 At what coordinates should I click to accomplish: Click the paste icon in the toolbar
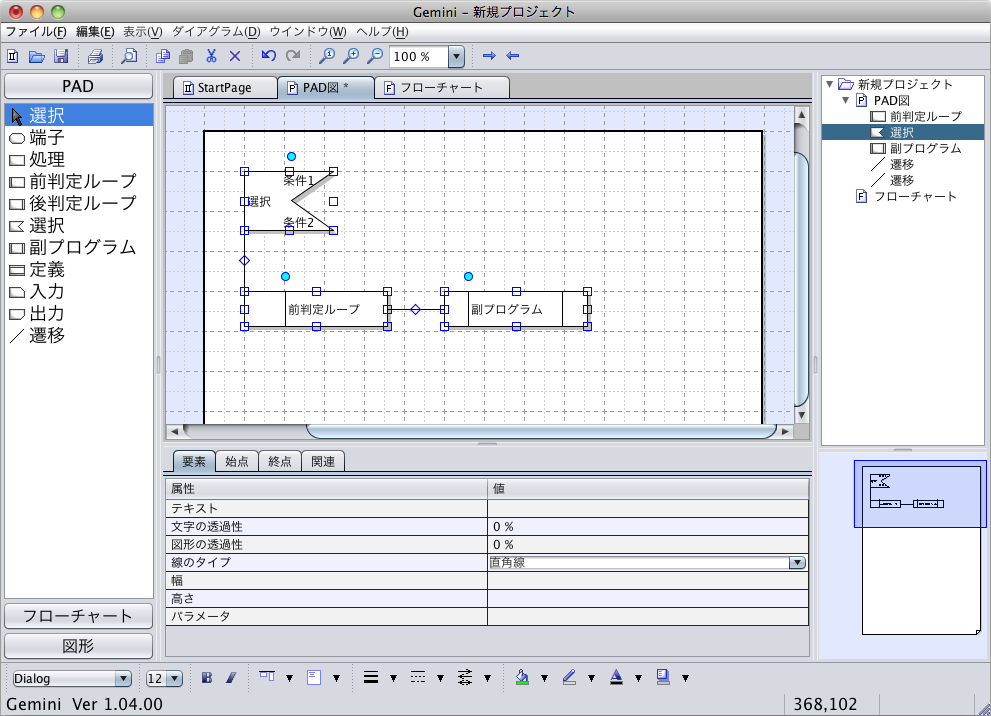tap(186, 56)
